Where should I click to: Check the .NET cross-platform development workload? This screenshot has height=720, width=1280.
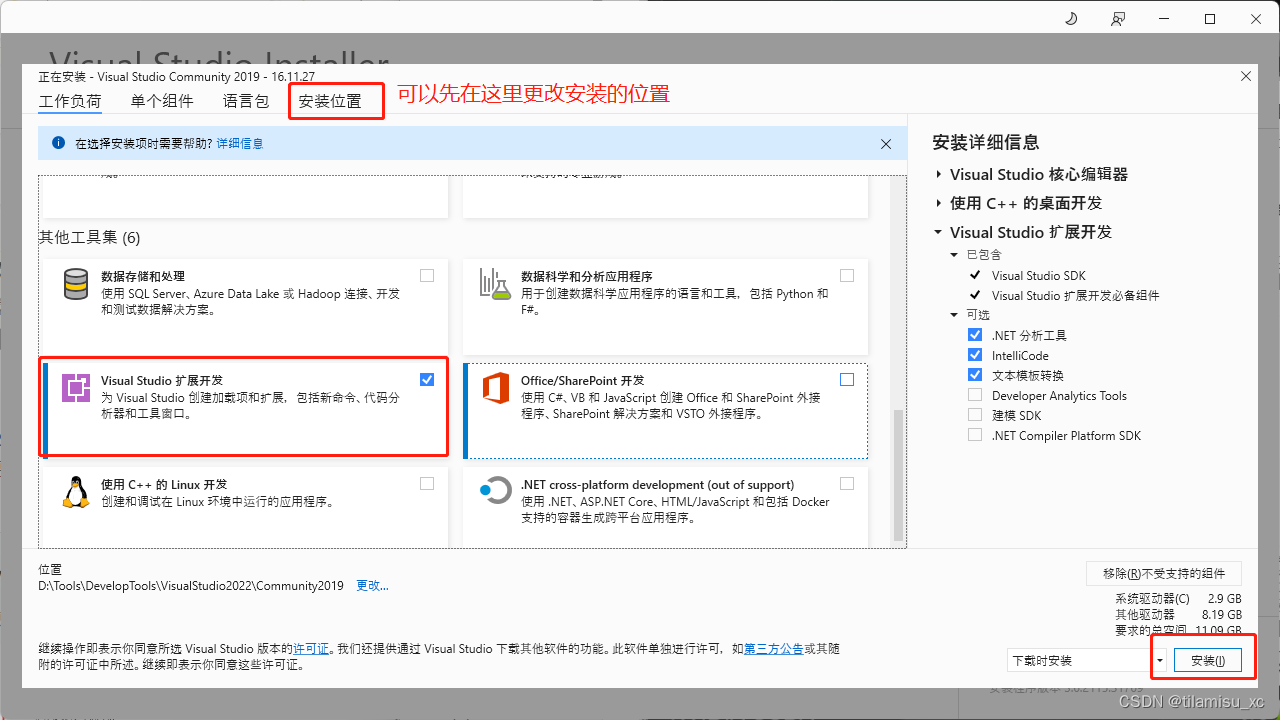(847, 483)
